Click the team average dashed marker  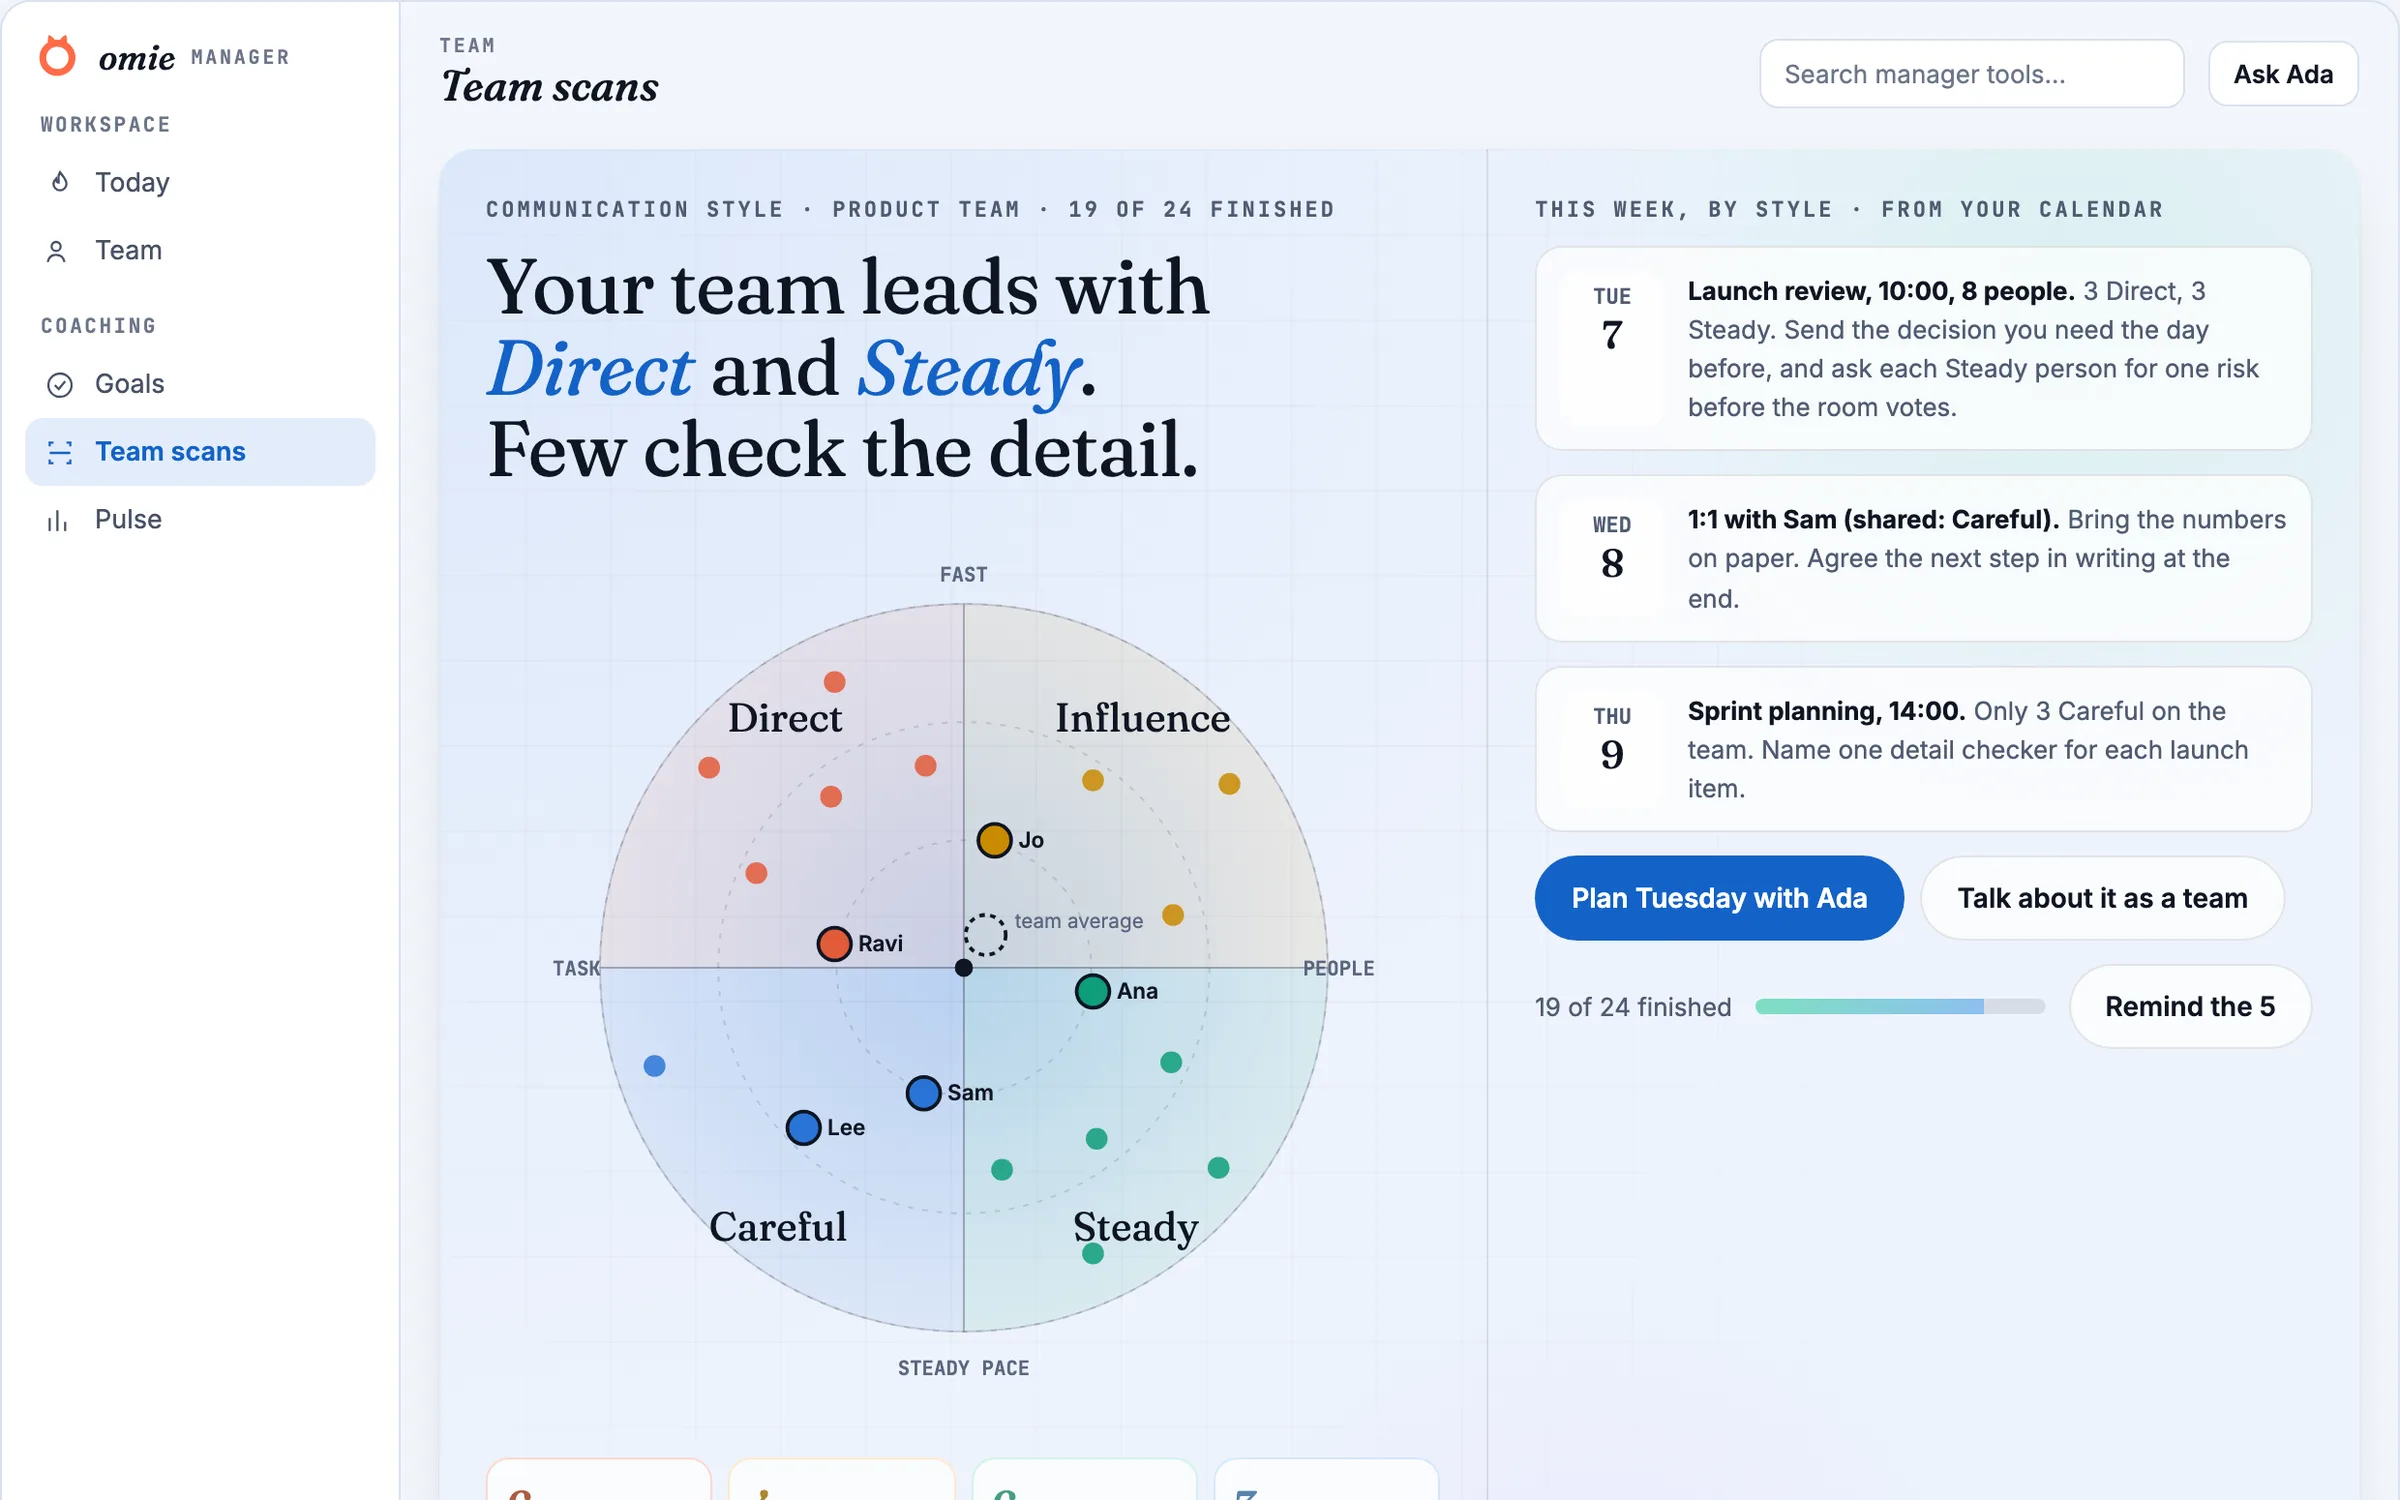tap(985, 935)
